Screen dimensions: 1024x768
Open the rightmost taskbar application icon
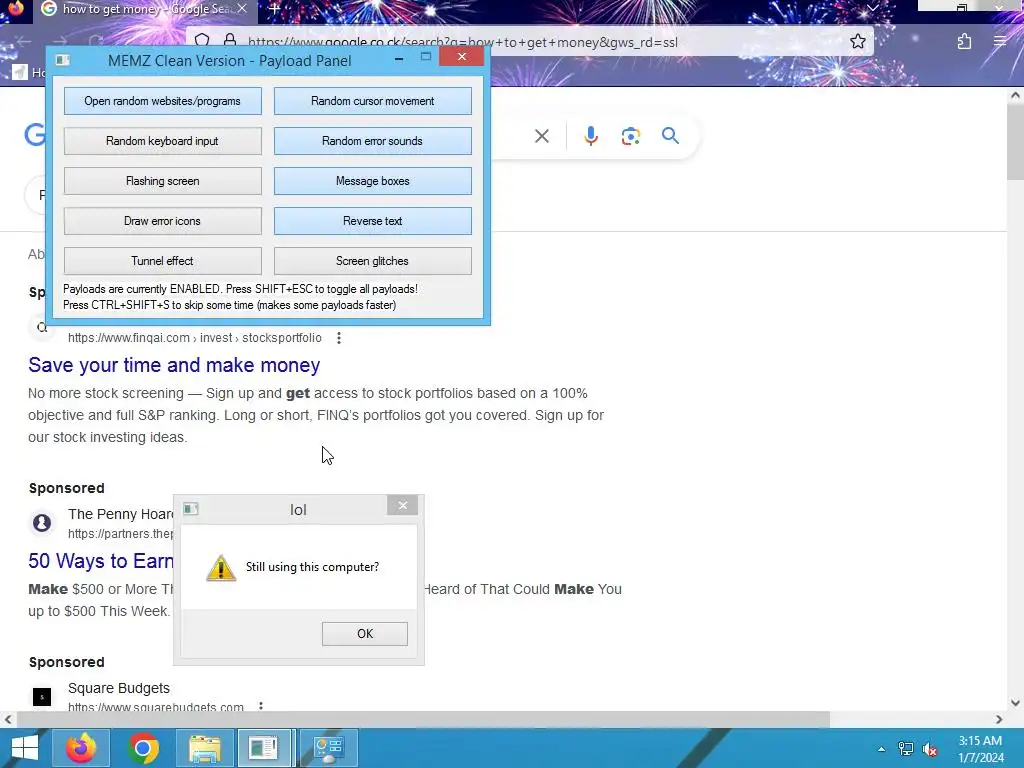click(328, 748)
